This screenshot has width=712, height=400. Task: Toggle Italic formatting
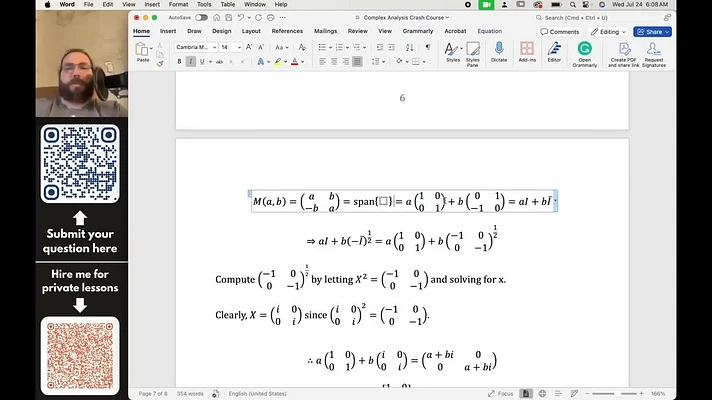point(191,61)
